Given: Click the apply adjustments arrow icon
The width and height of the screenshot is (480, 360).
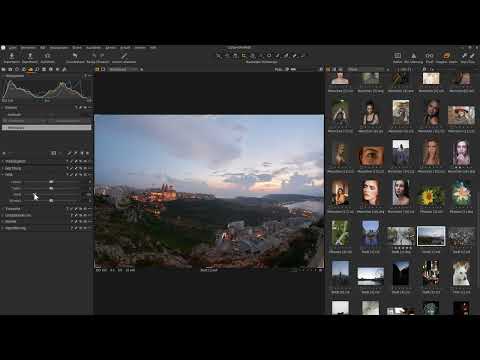Looking at the screenshot, I should pyautogui.click(x=472, y=56).
